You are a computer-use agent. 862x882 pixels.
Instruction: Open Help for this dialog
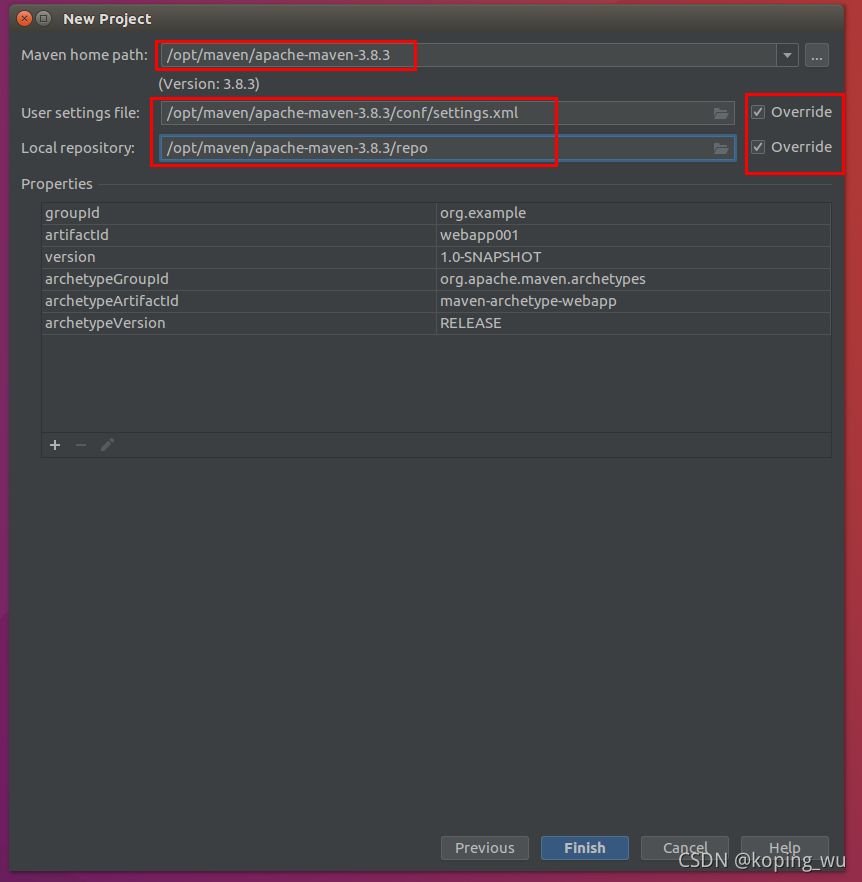tap(784, 848)
